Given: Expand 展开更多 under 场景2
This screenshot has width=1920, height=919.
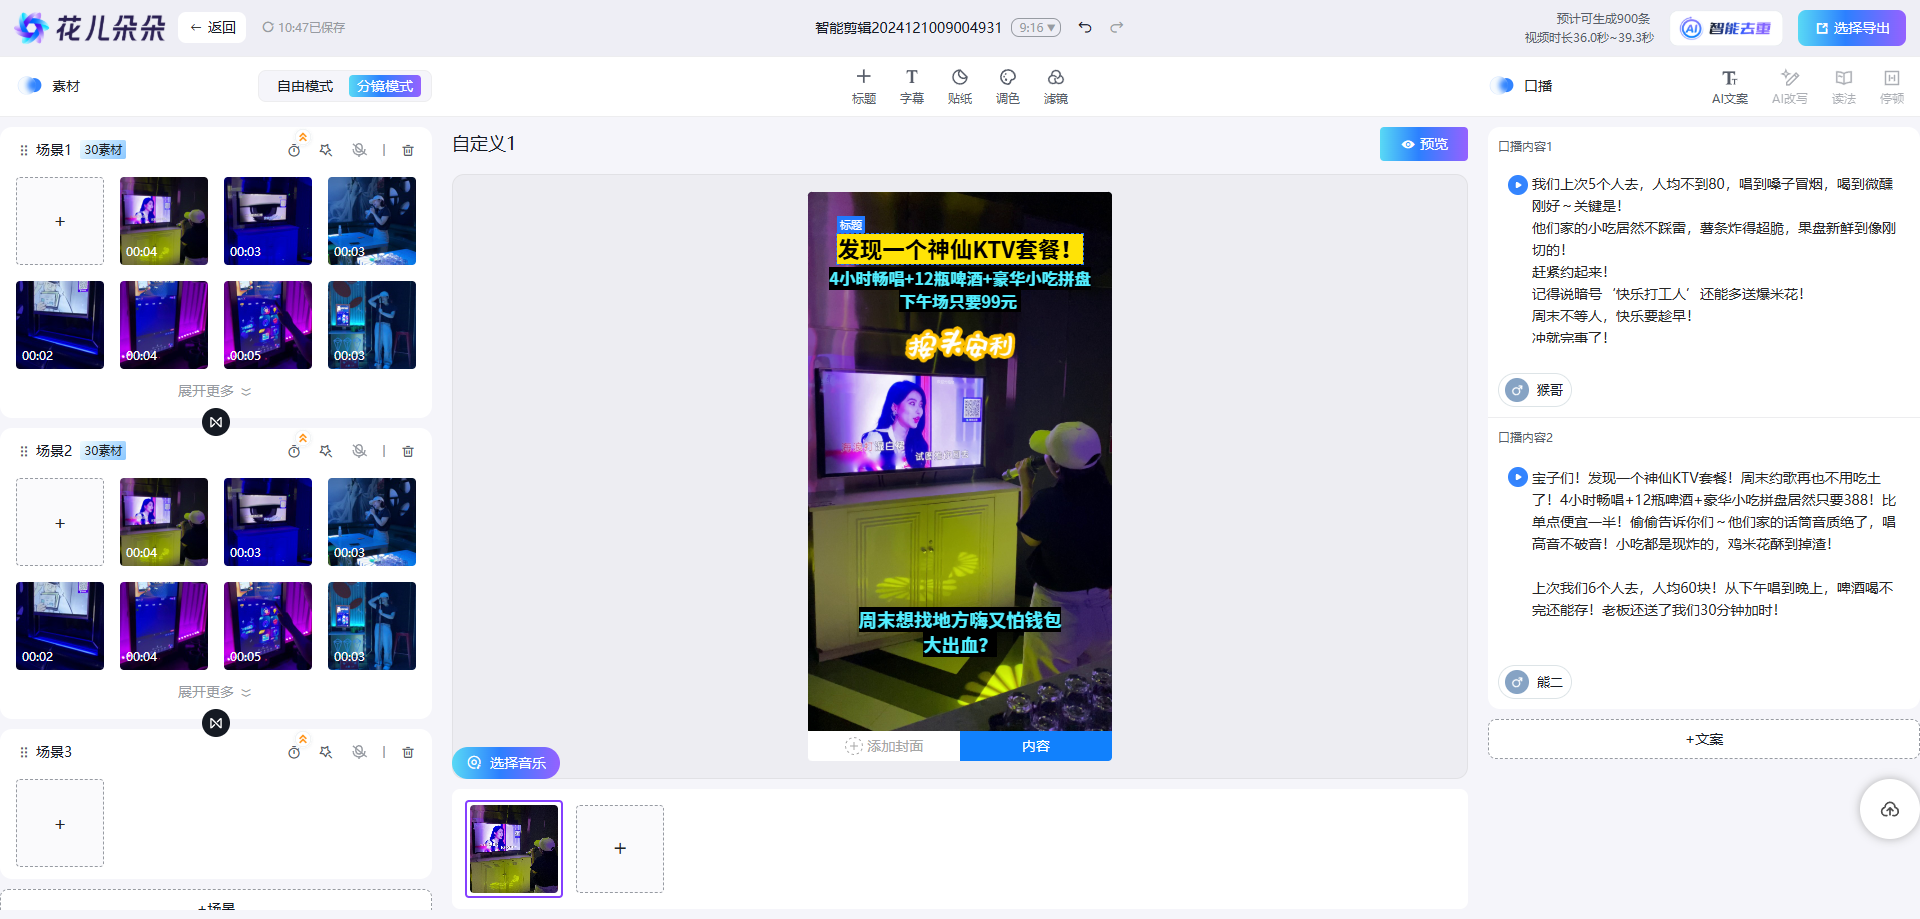Looking at the screenshot, I should pos(213,691).
